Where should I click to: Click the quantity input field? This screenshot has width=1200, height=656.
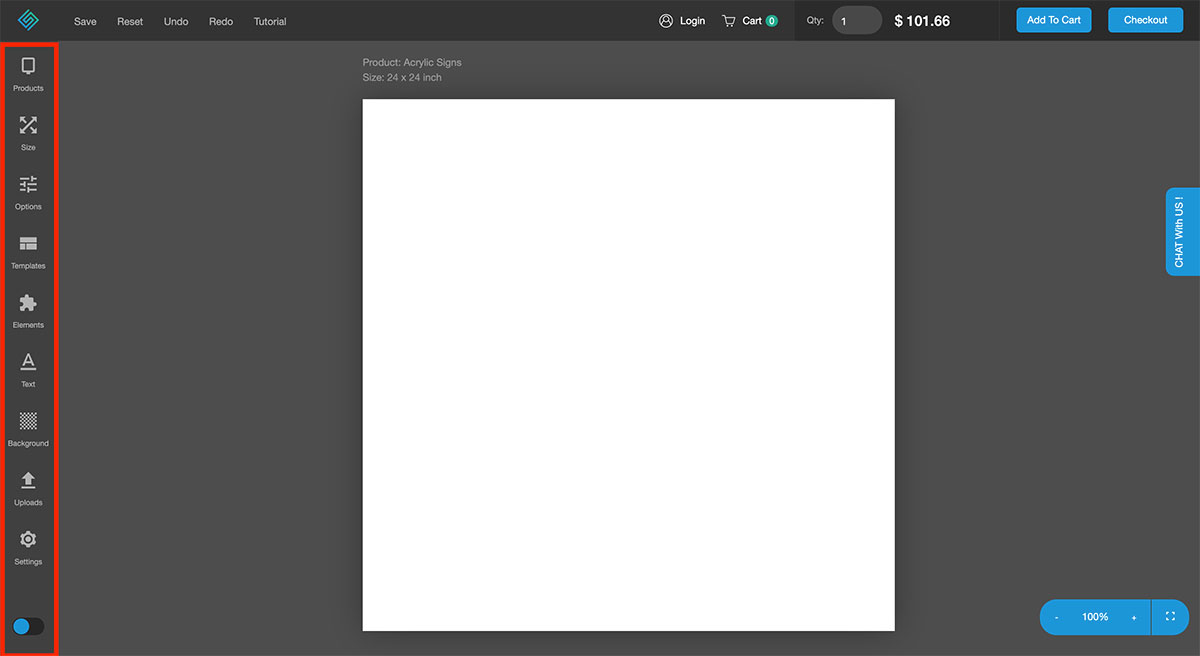point(857,20)
